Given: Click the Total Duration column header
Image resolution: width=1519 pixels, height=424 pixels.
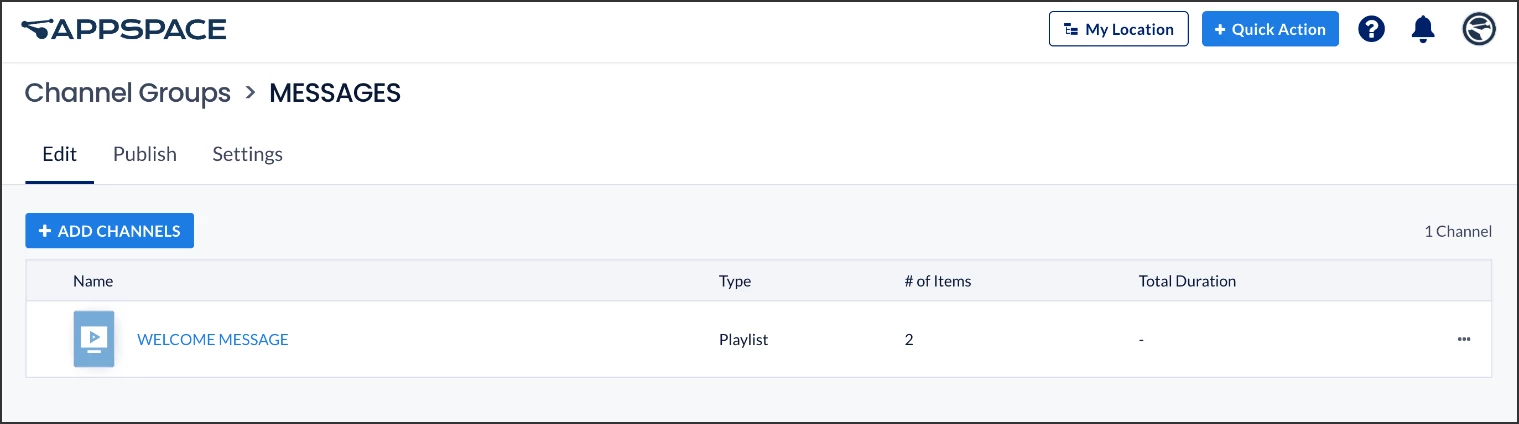Looking at the screenshot, I should (1187, 281).
